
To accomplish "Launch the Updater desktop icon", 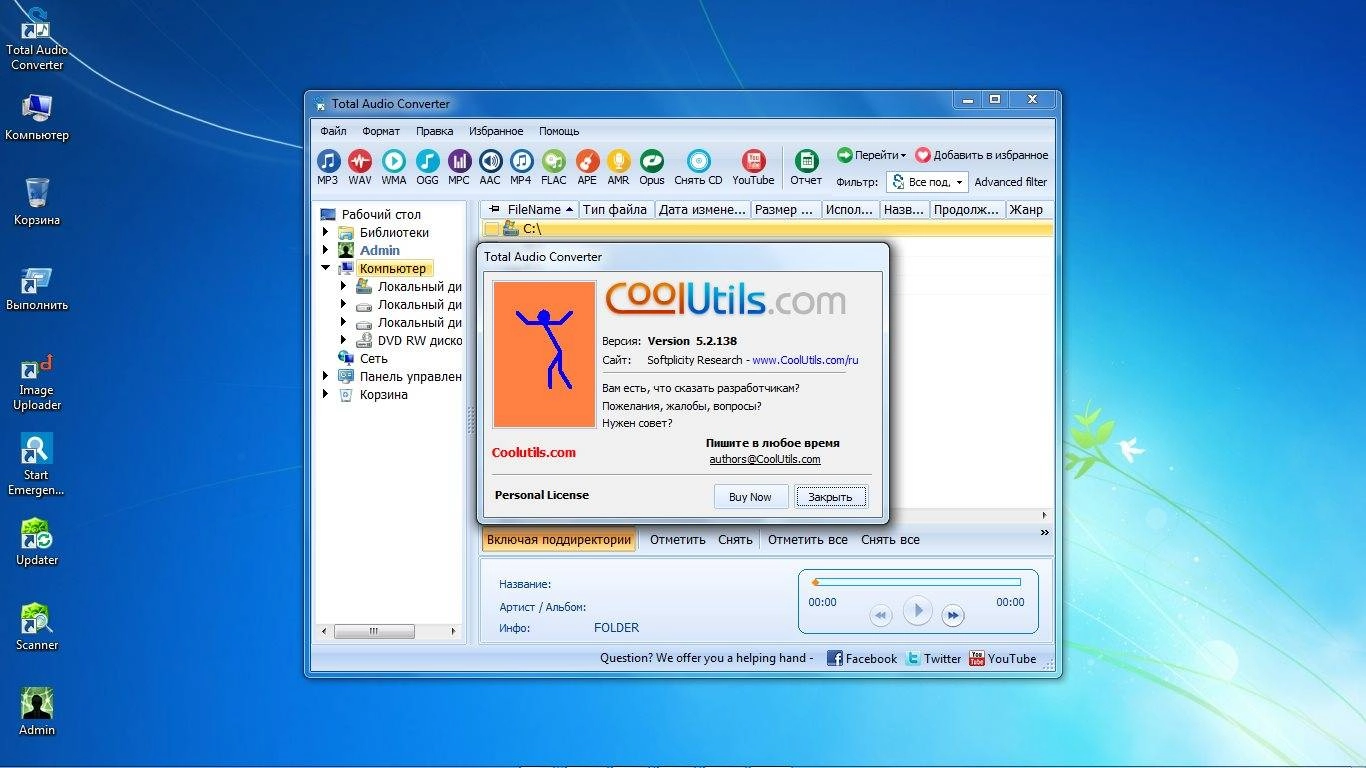I will coord(37,542).
